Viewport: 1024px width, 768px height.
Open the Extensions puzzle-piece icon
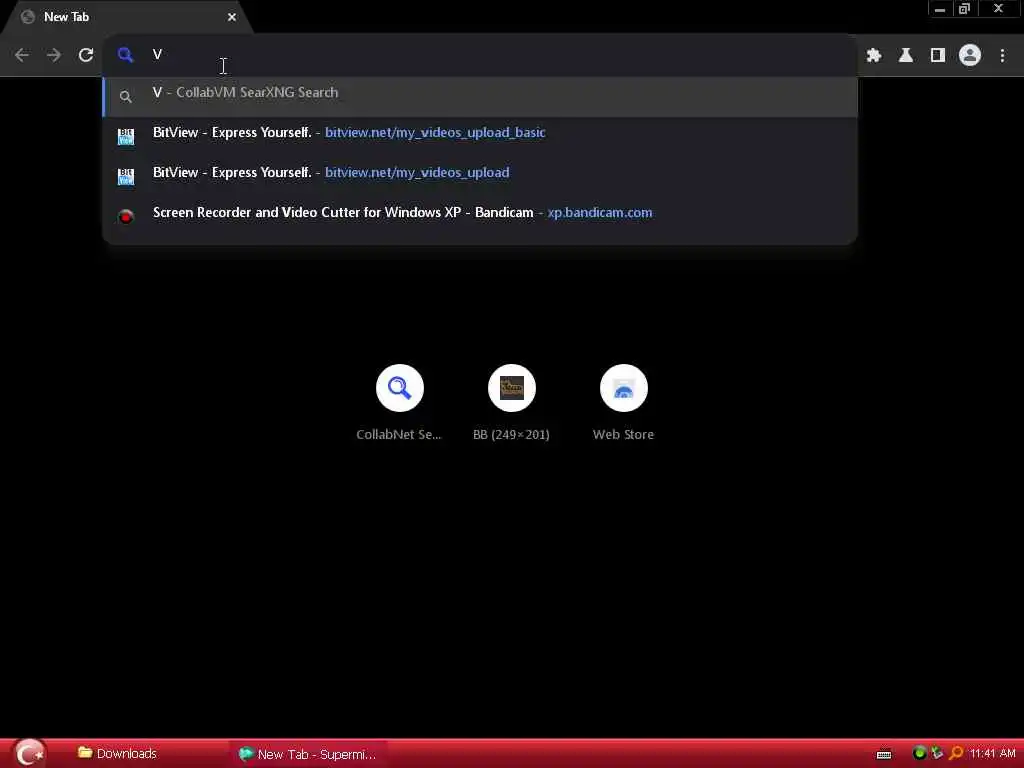pyautogui.click(x=874, y=56)
